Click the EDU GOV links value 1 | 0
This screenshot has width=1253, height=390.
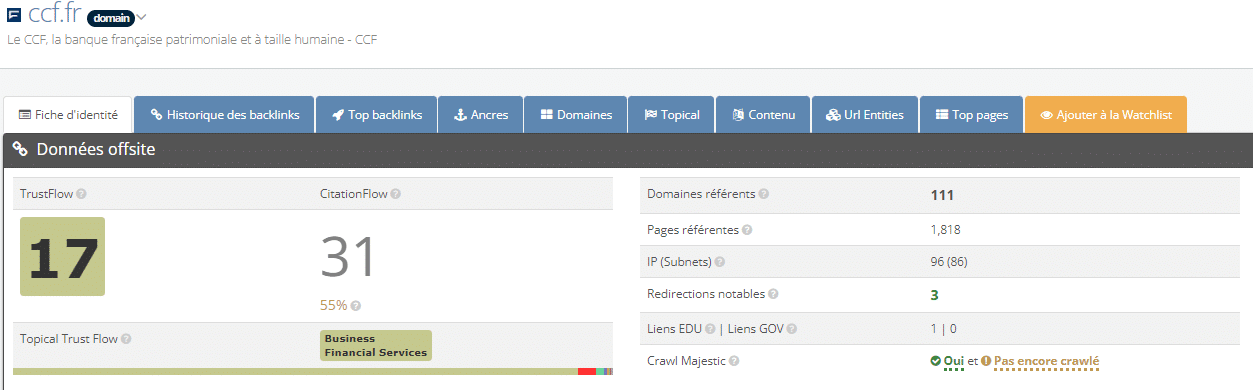[x=943, y=328]
